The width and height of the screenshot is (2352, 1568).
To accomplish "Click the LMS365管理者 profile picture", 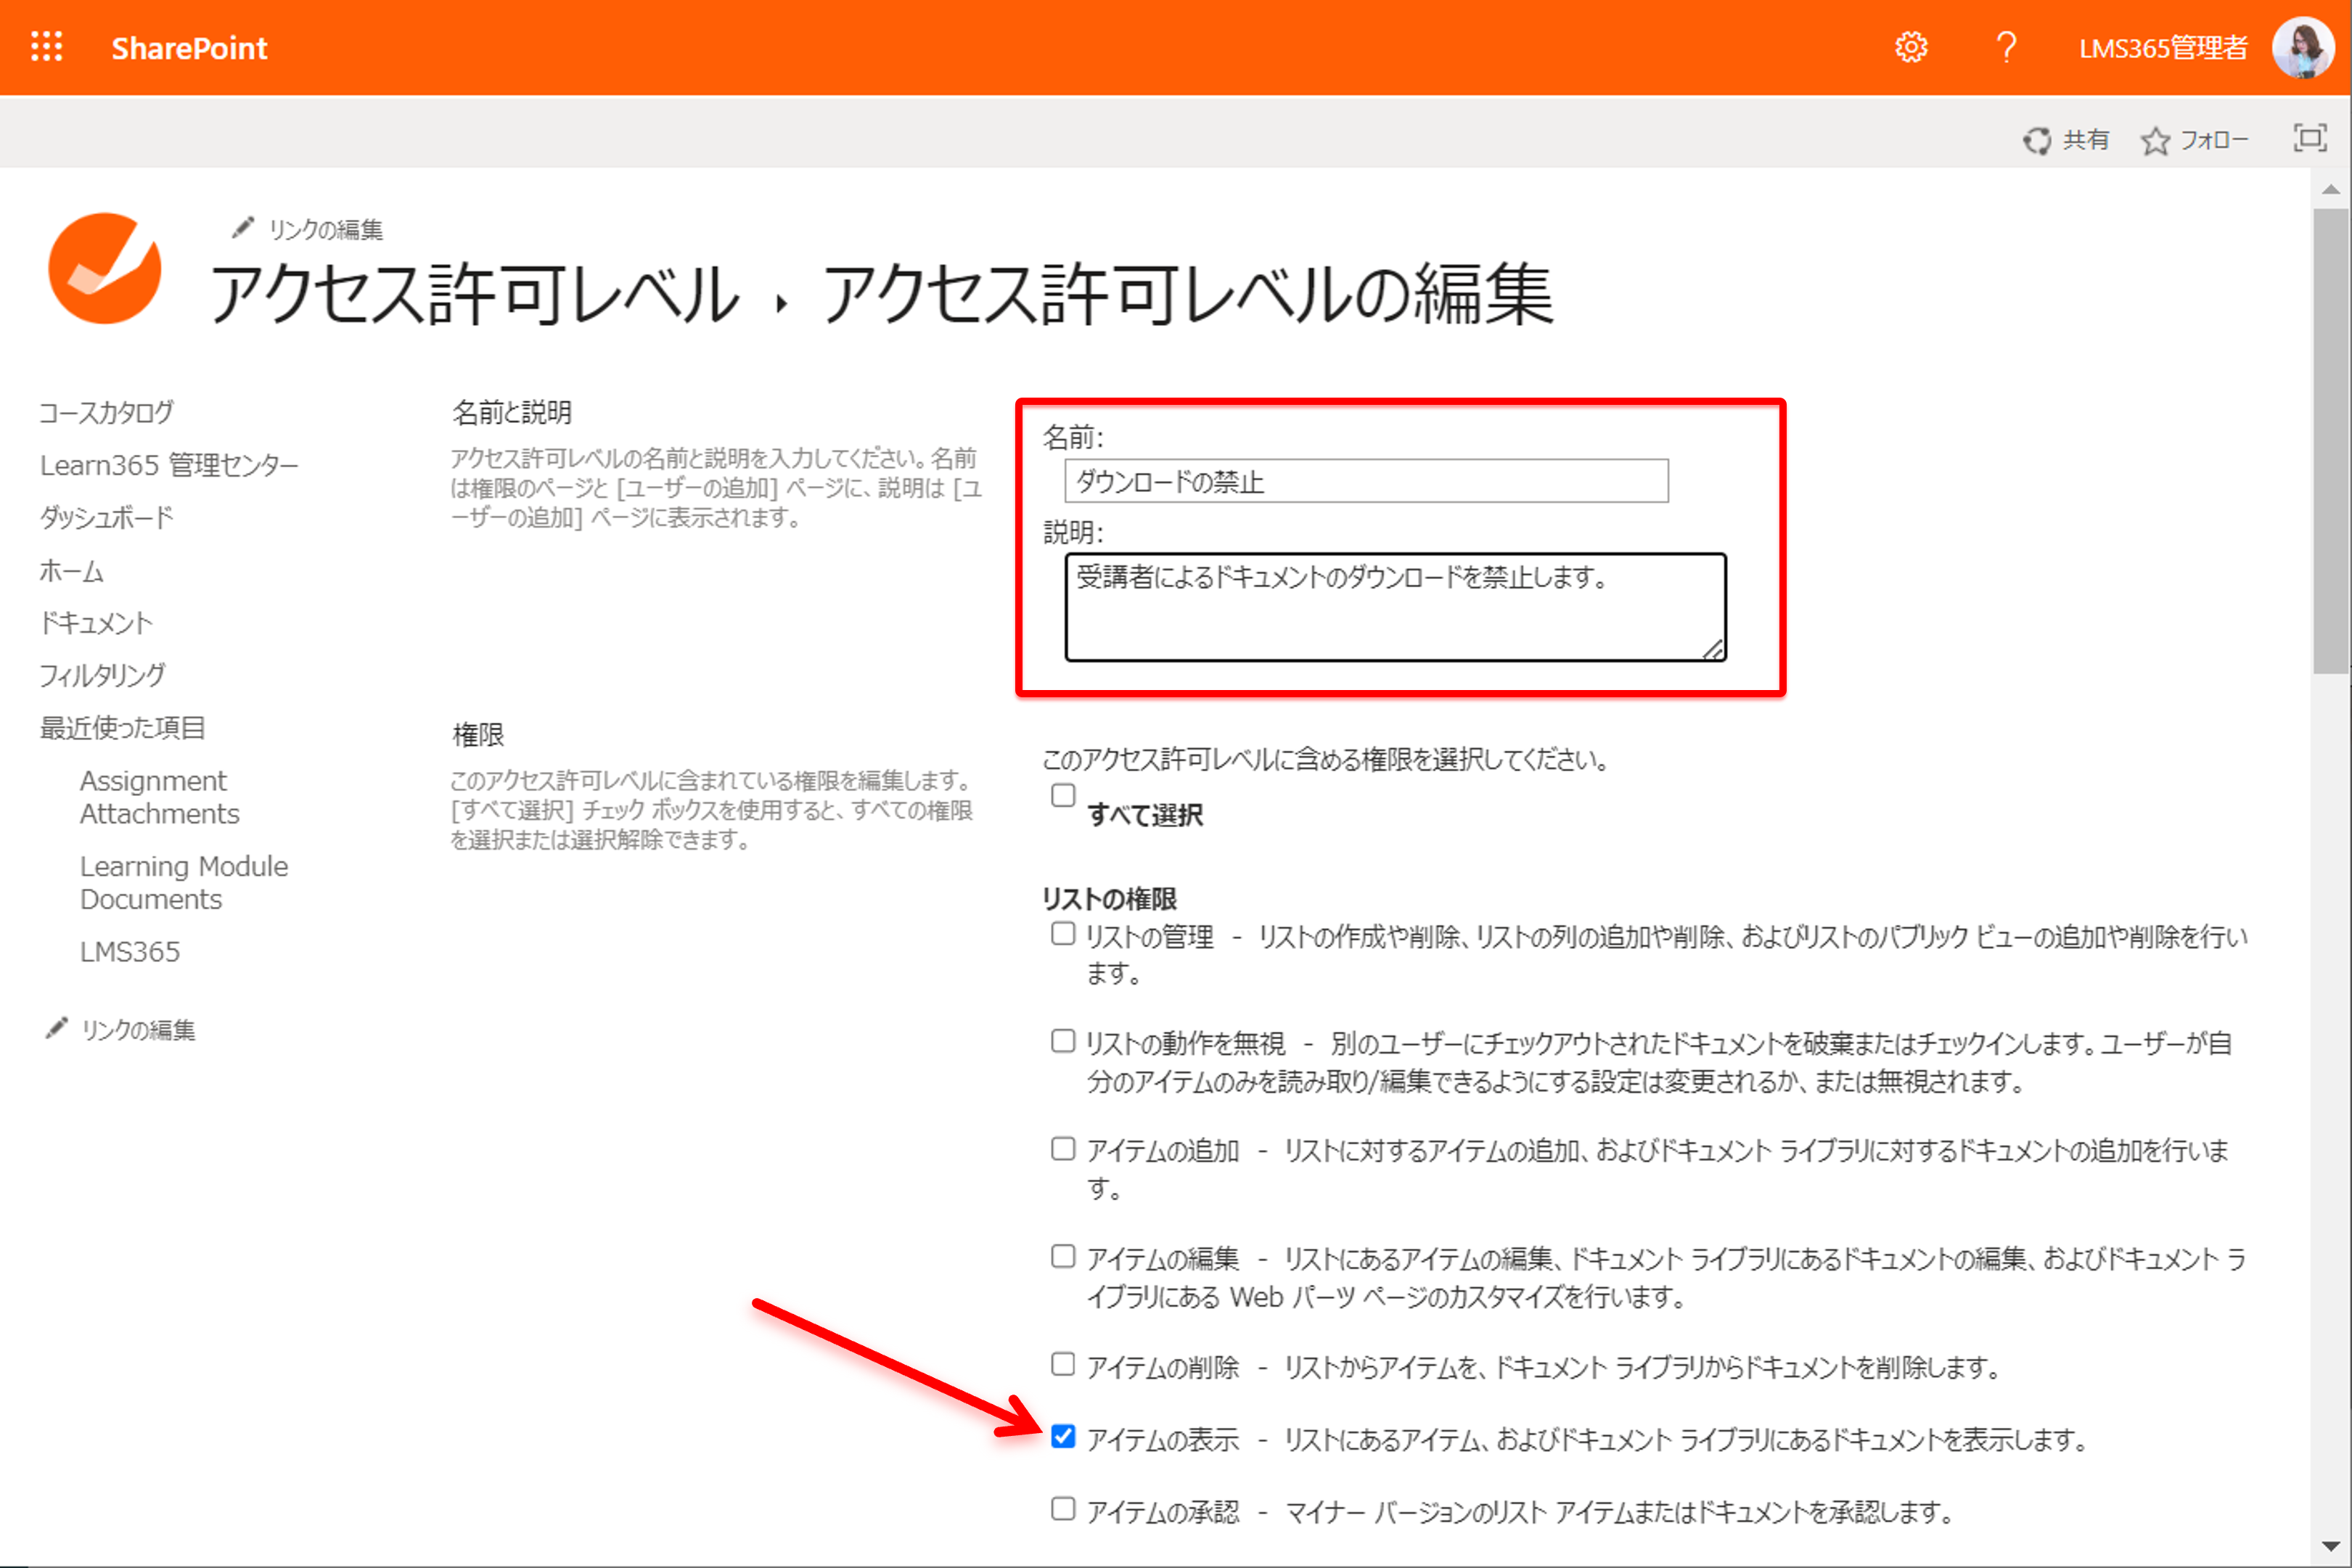I will pyautogui.click(x=2303, y=47).
